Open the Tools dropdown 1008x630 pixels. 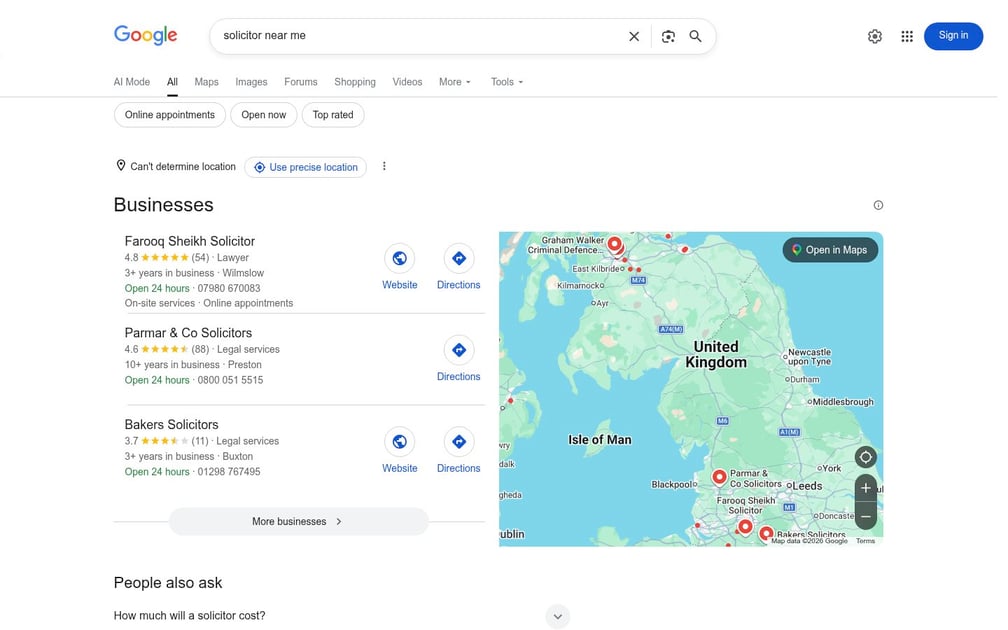tap(507, 82)
